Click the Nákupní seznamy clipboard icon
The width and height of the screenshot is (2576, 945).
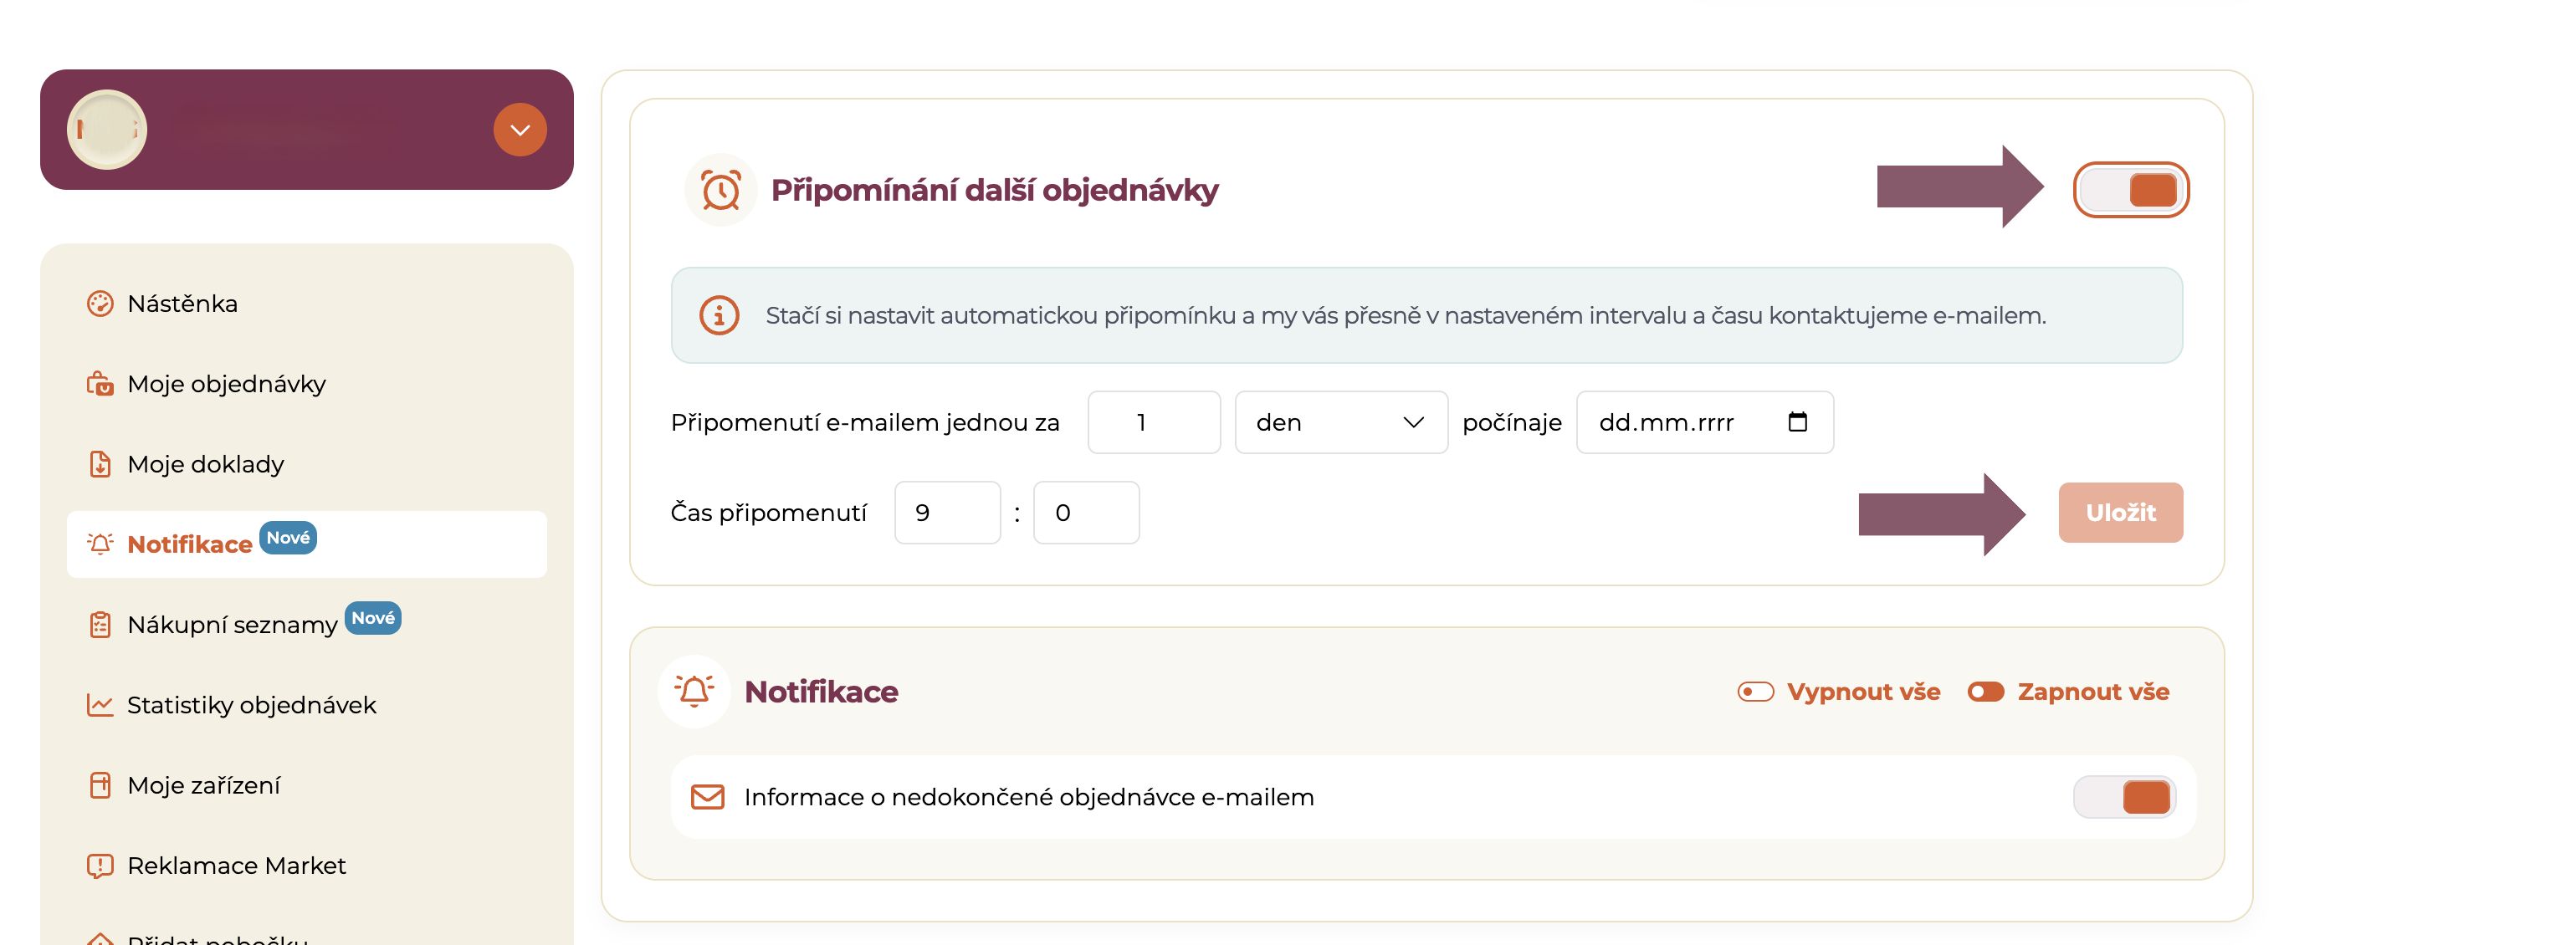pos(100,624)
